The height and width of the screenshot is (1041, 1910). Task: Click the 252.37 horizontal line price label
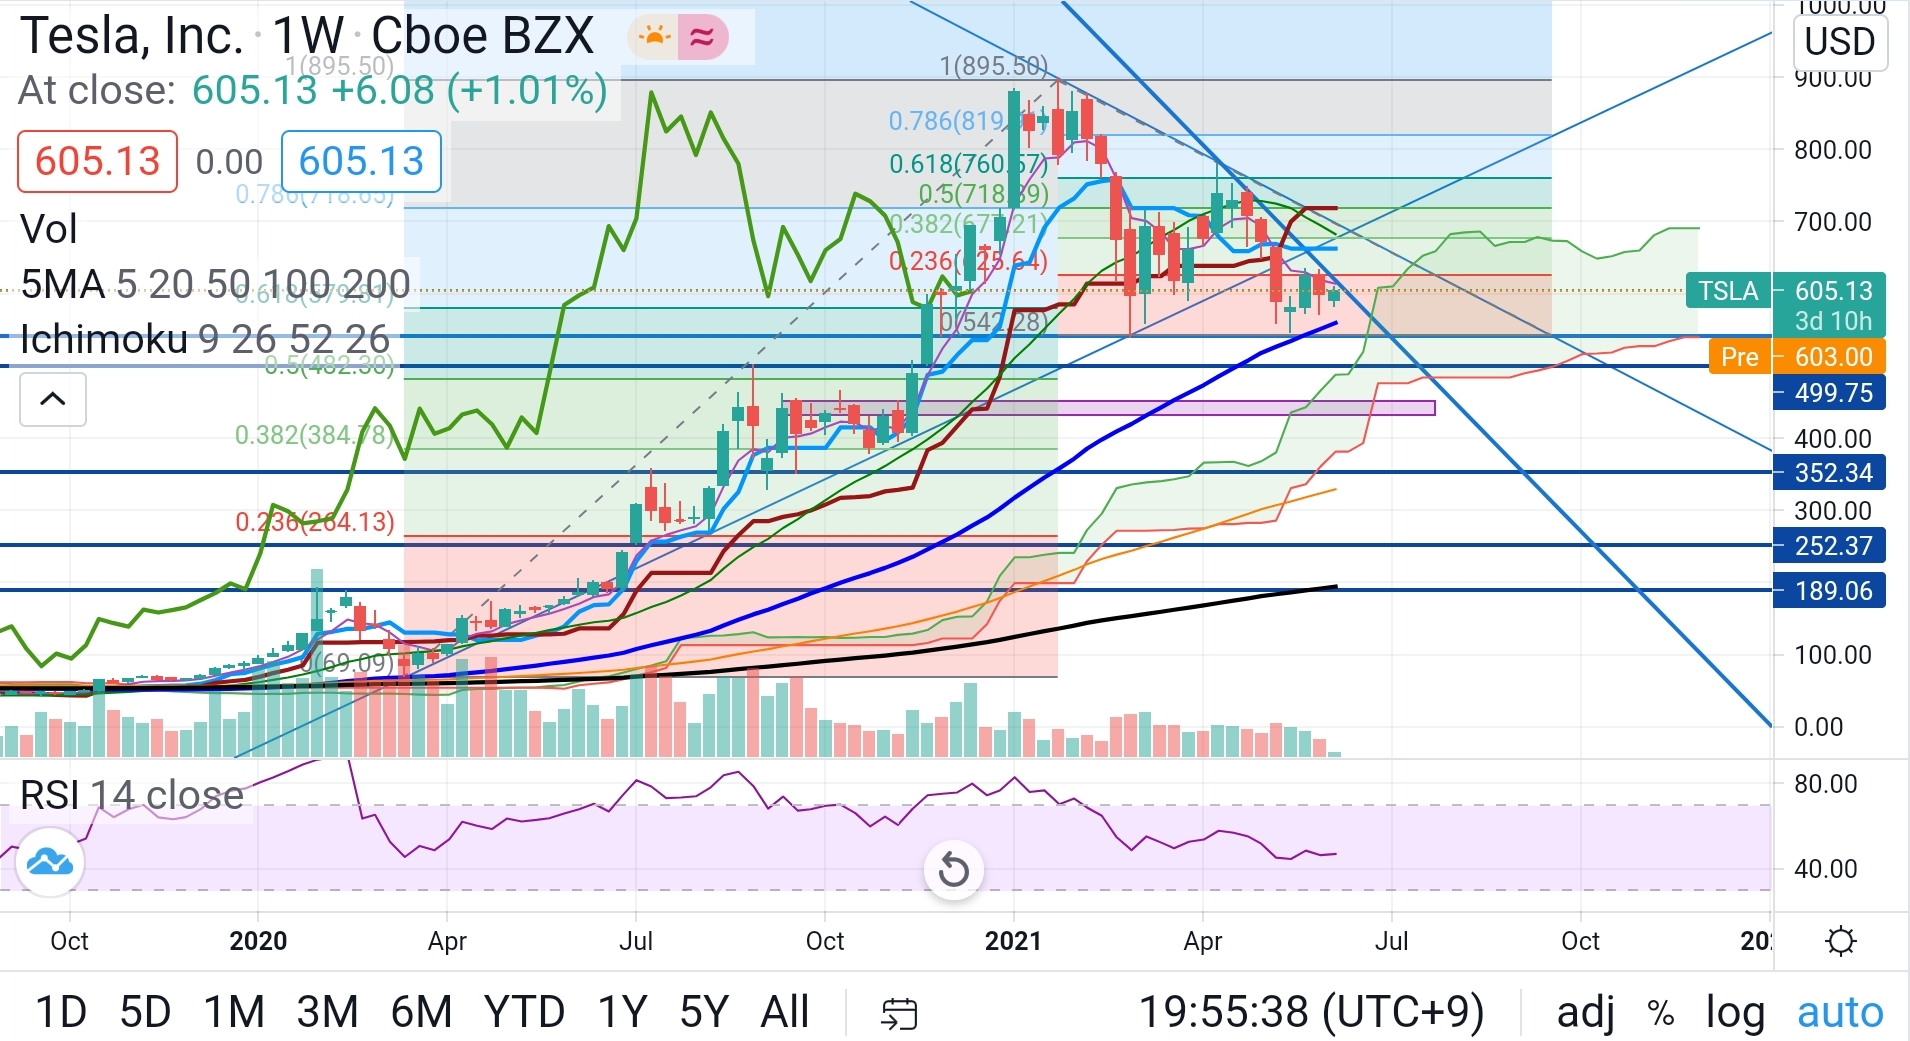(x=1830, y=546)
